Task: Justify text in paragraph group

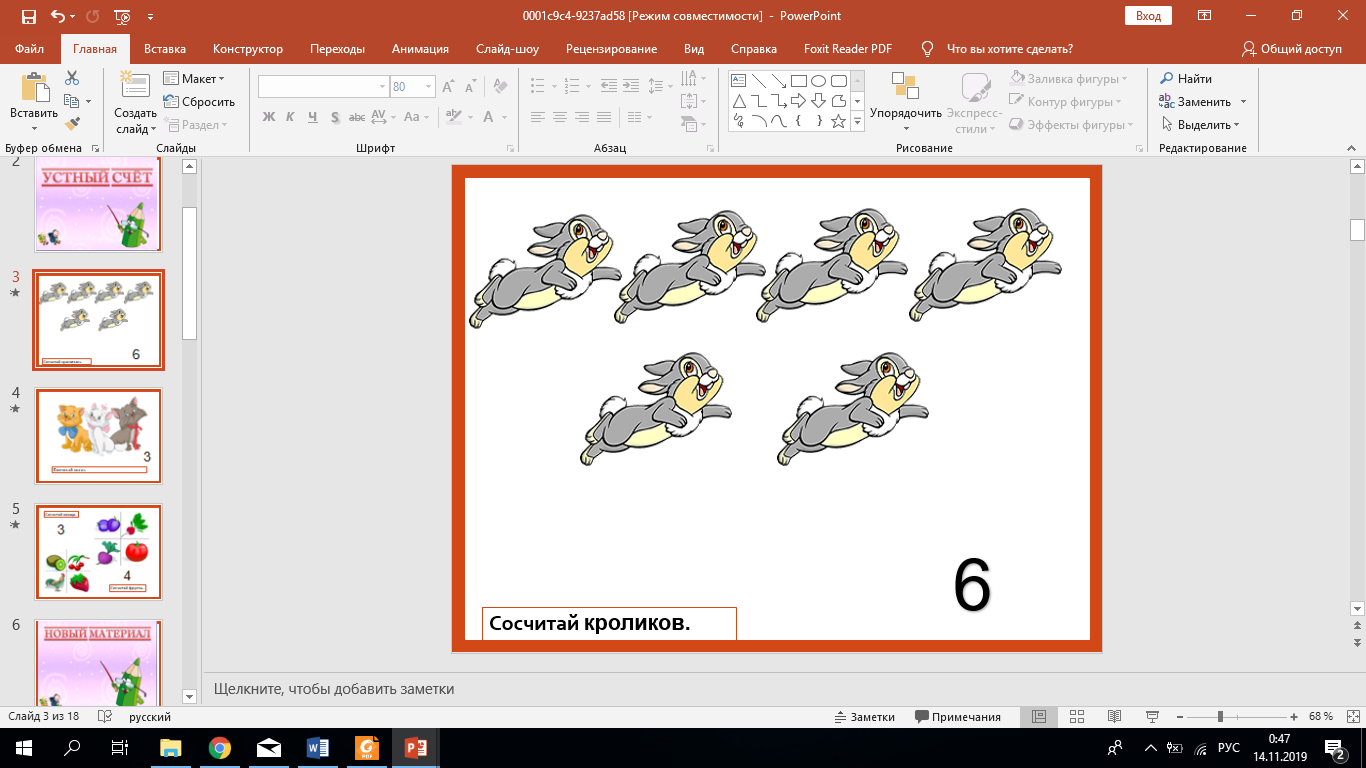Action: click(x=604, y=117)
